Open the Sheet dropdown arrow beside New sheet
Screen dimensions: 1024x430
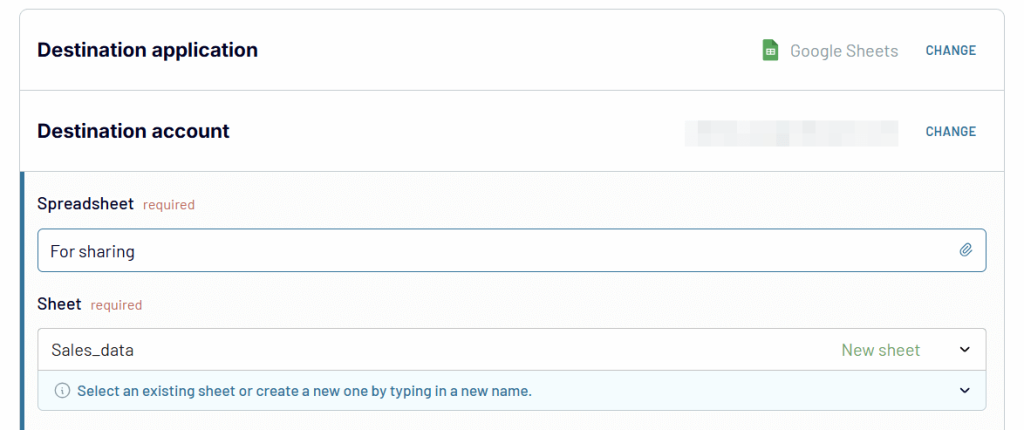coord(965,350)
